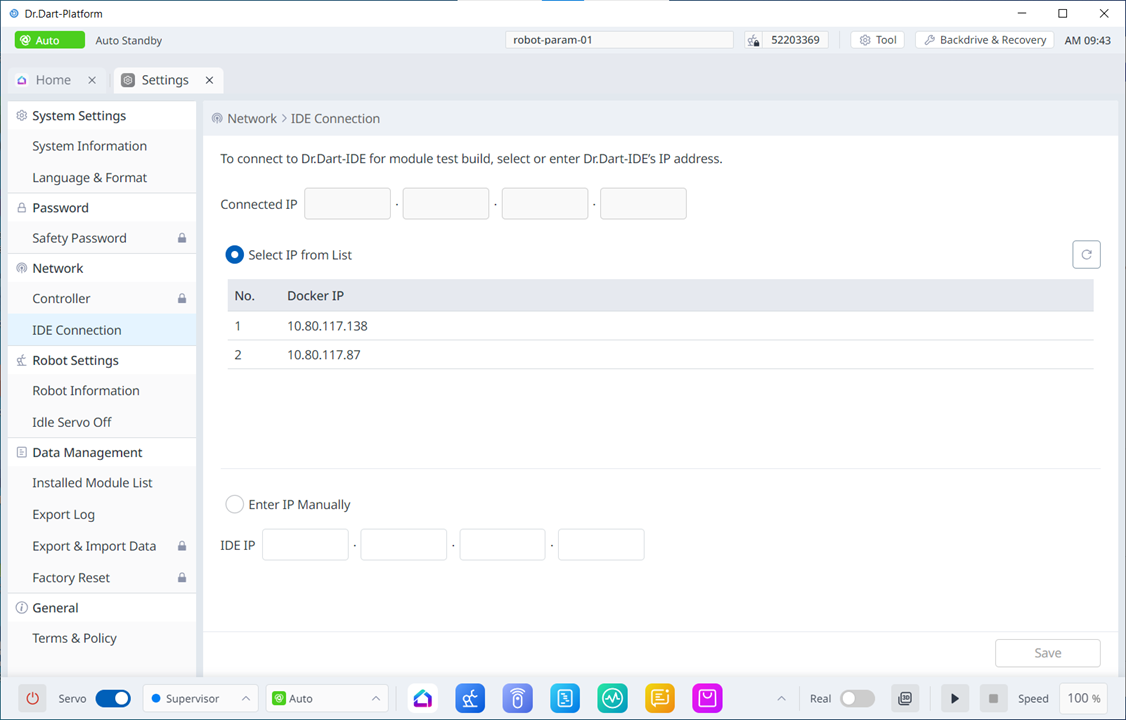Image resolution: width=1126 pixels, height=720 pixels.
Task: Toggle the Real mode switch
Action: point(857,698)
